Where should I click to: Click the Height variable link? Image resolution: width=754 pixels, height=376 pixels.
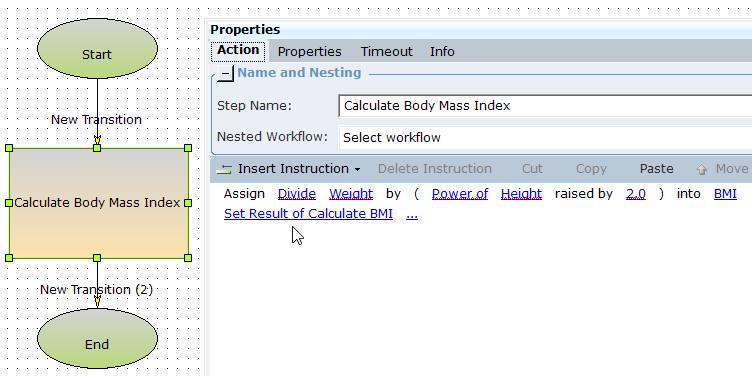pyautogui.click(x=521, y=194)
